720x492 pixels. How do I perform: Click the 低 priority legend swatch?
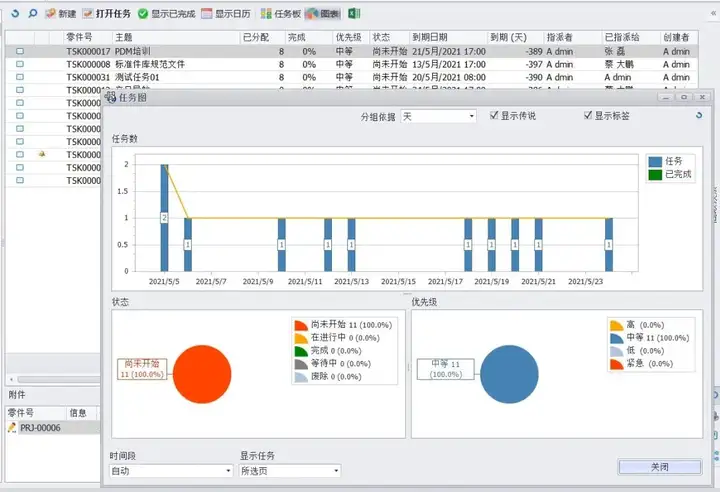click(617, 351)
